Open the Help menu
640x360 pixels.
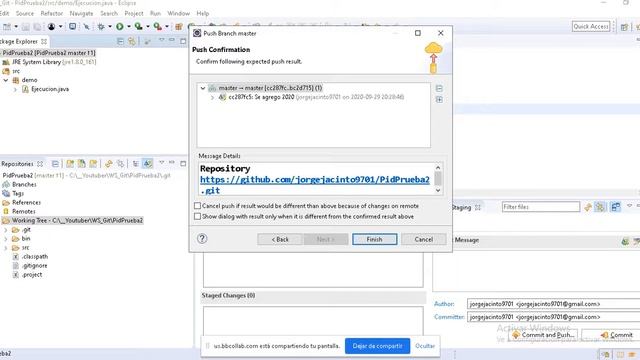(202, 13)
